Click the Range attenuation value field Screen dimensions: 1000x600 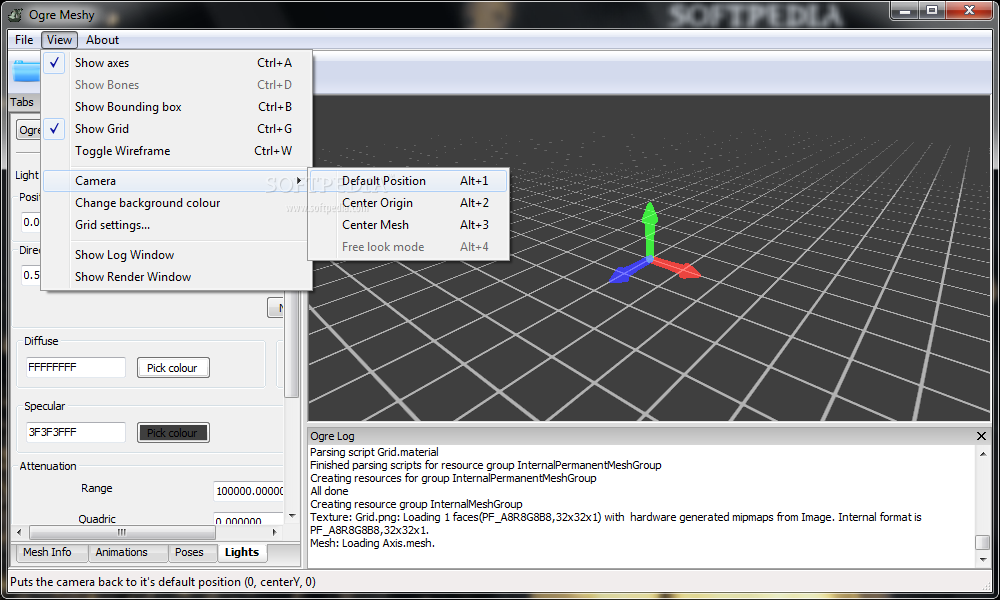[x=248, y=491]
